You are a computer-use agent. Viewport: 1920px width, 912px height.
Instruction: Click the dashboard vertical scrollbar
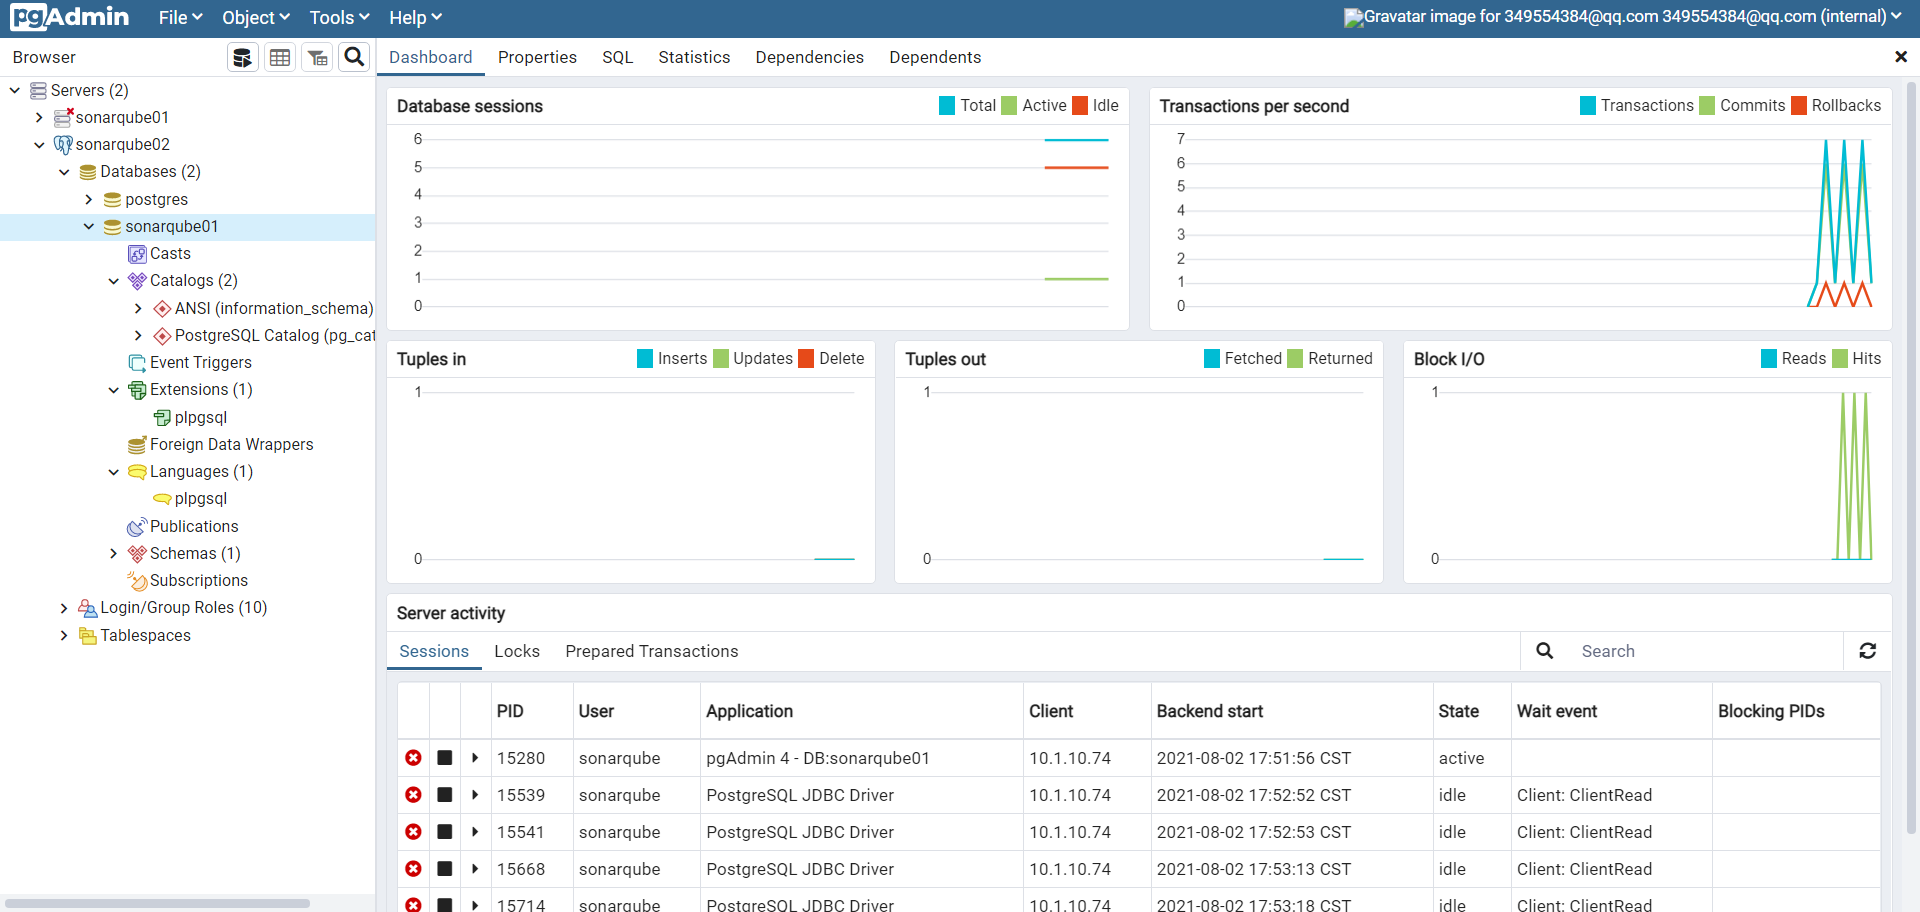pos(1912,458)
